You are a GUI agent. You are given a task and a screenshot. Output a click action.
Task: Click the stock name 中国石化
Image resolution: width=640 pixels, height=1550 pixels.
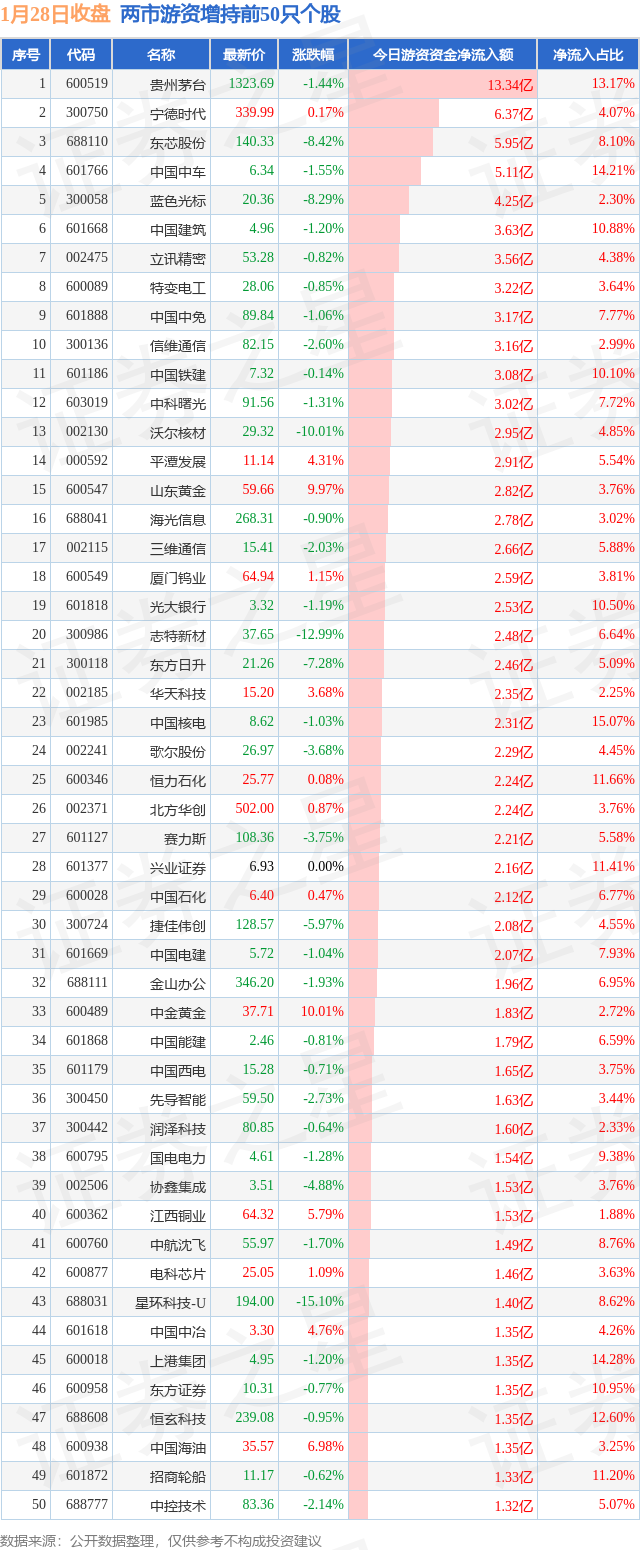(178, 897)
